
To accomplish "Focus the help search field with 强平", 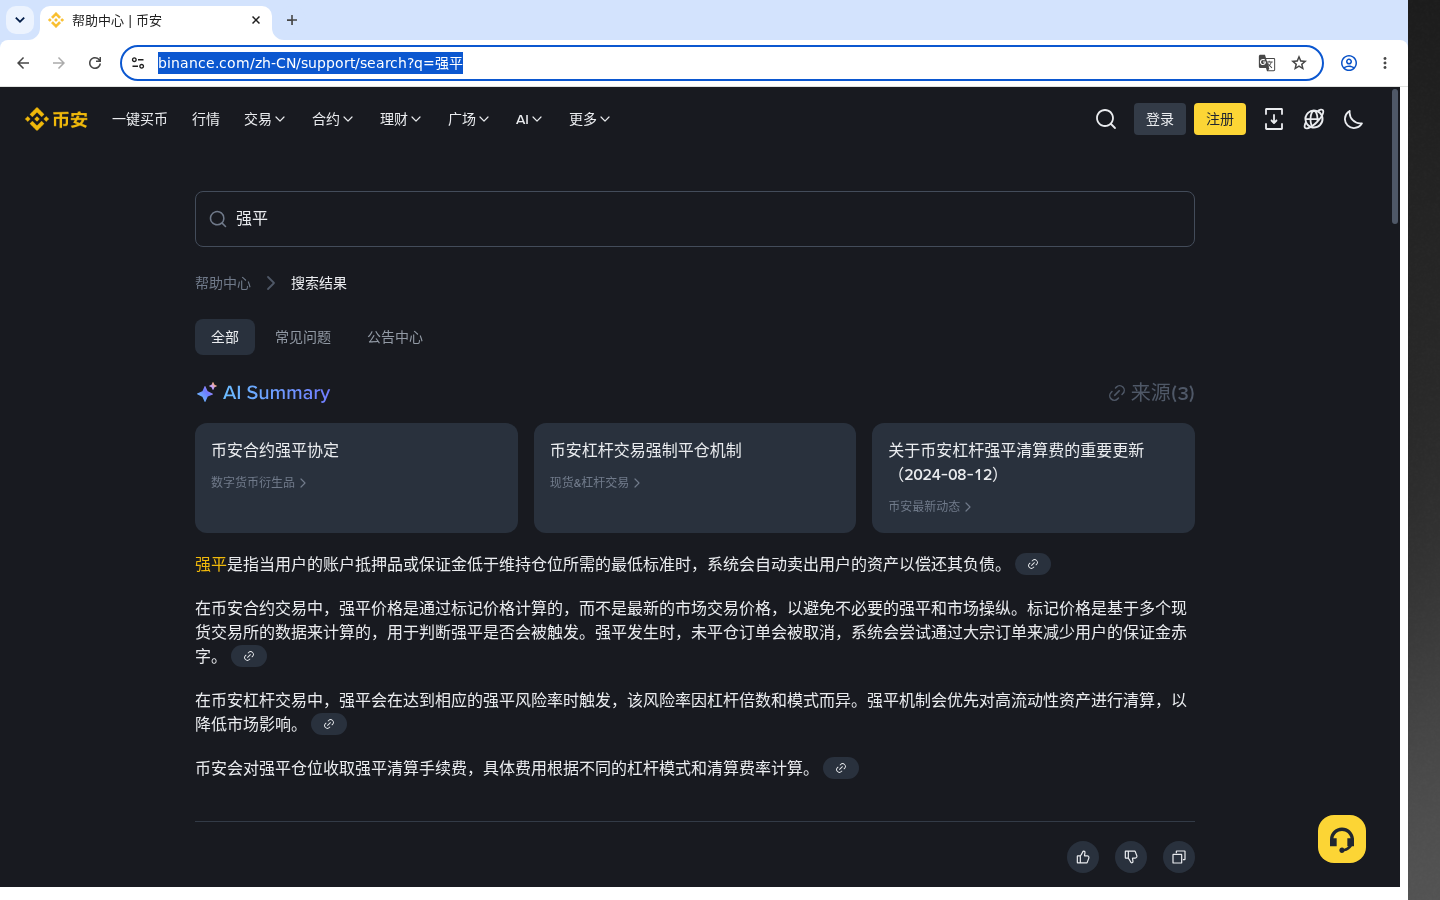I will pos(695,219).
